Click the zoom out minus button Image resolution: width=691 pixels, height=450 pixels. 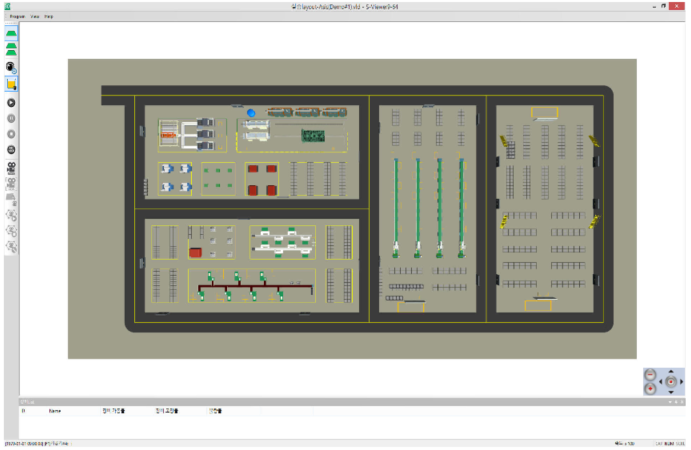tap(651, 374)
